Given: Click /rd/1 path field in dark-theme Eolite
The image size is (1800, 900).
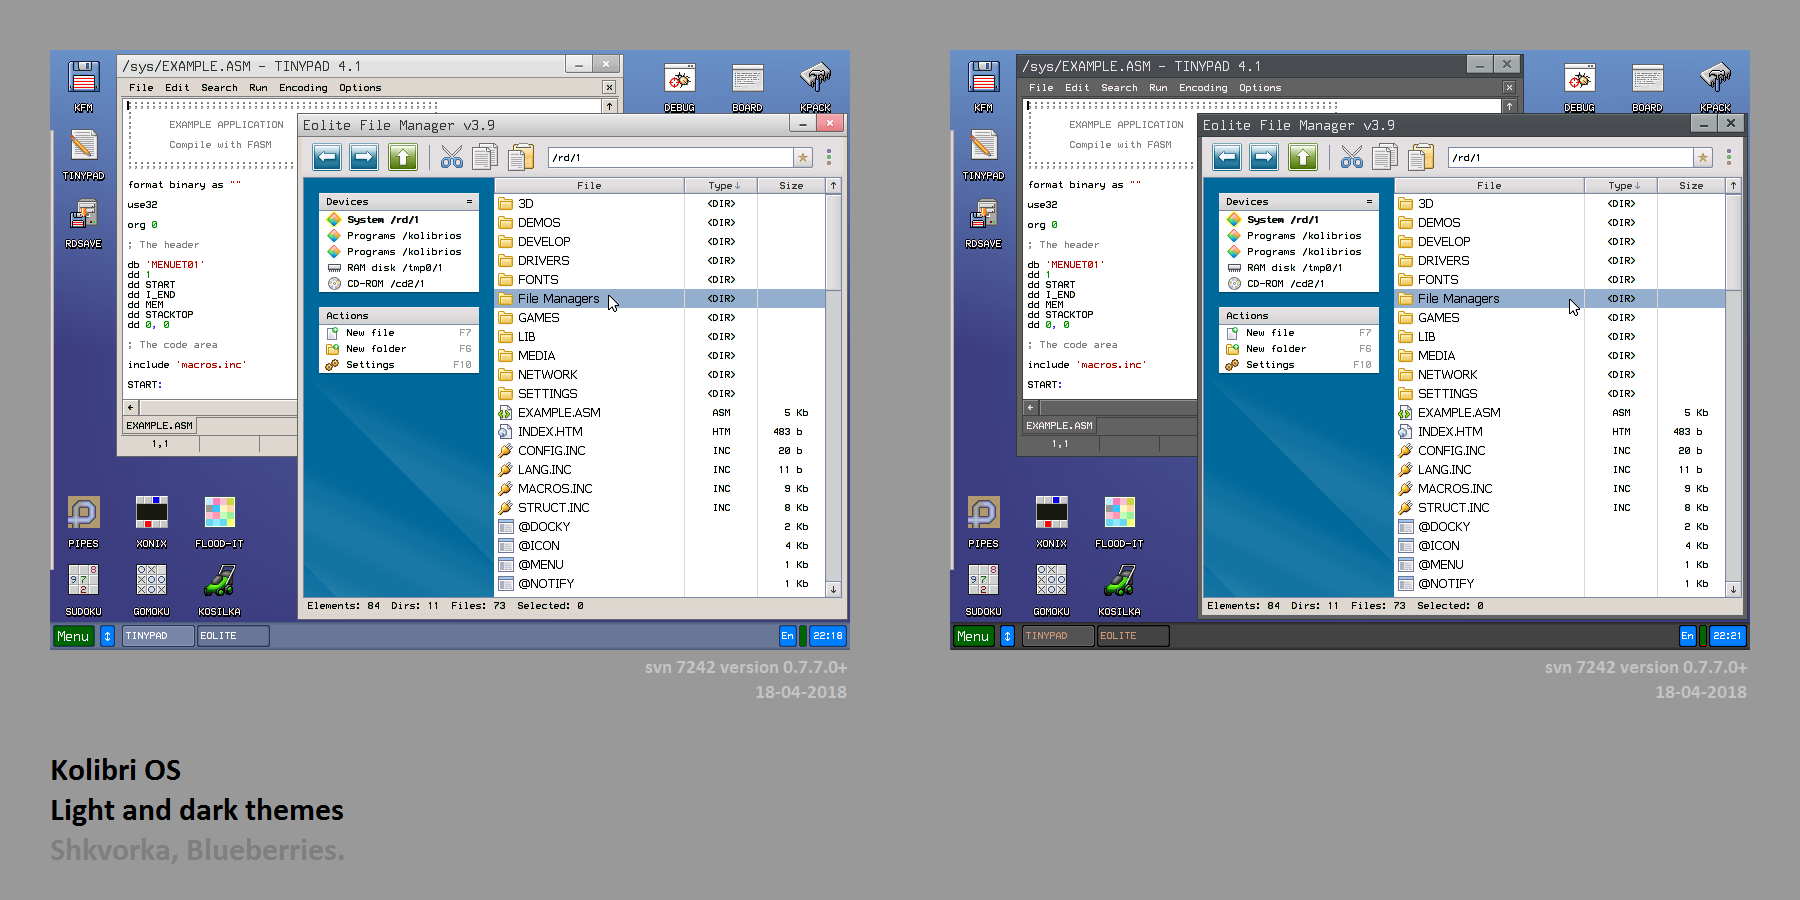Looking at the screenshot, I should click(1571, 158).
